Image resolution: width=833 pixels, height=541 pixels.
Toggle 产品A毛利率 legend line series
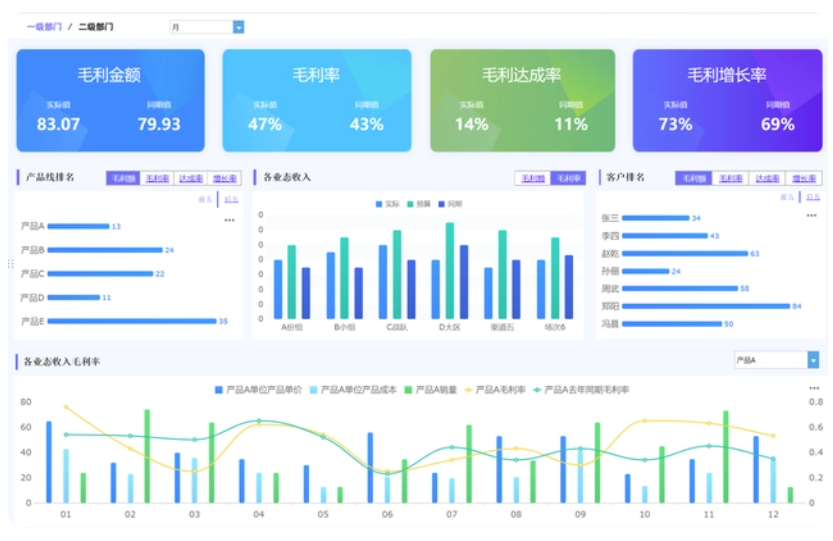tap(495, 390)
